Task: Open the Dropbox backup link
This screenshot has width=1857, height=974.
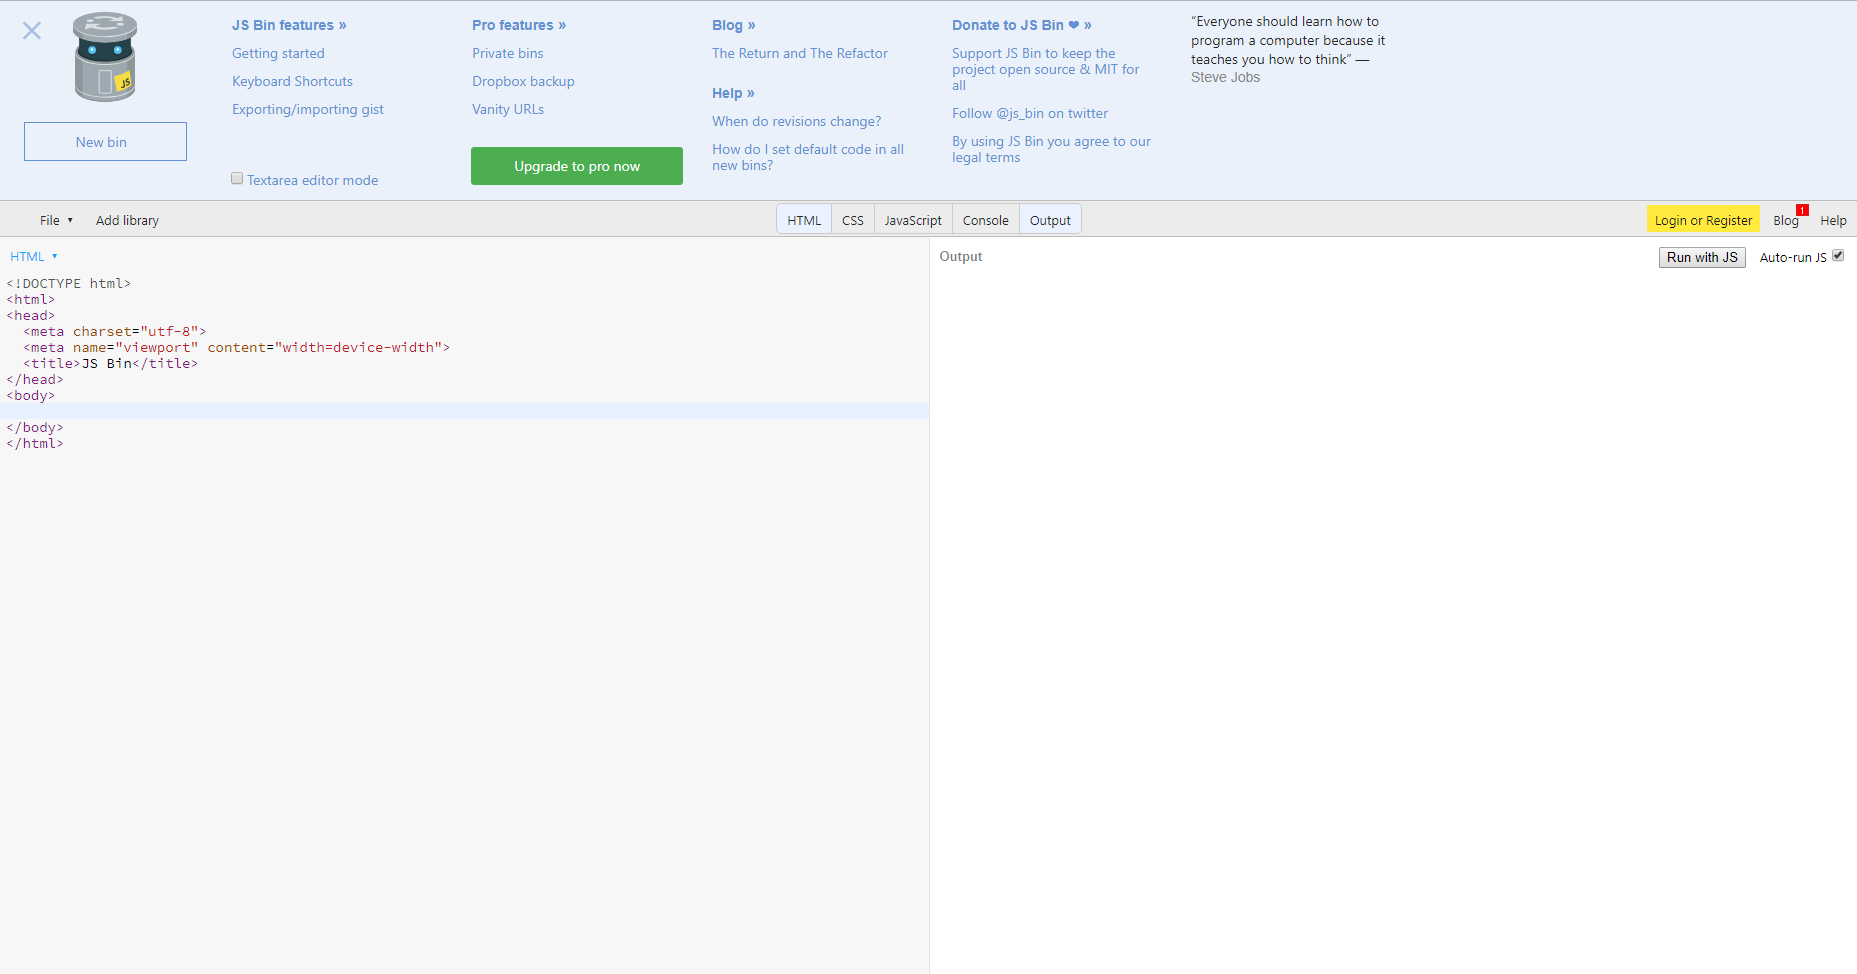Action: pos(523,81)
